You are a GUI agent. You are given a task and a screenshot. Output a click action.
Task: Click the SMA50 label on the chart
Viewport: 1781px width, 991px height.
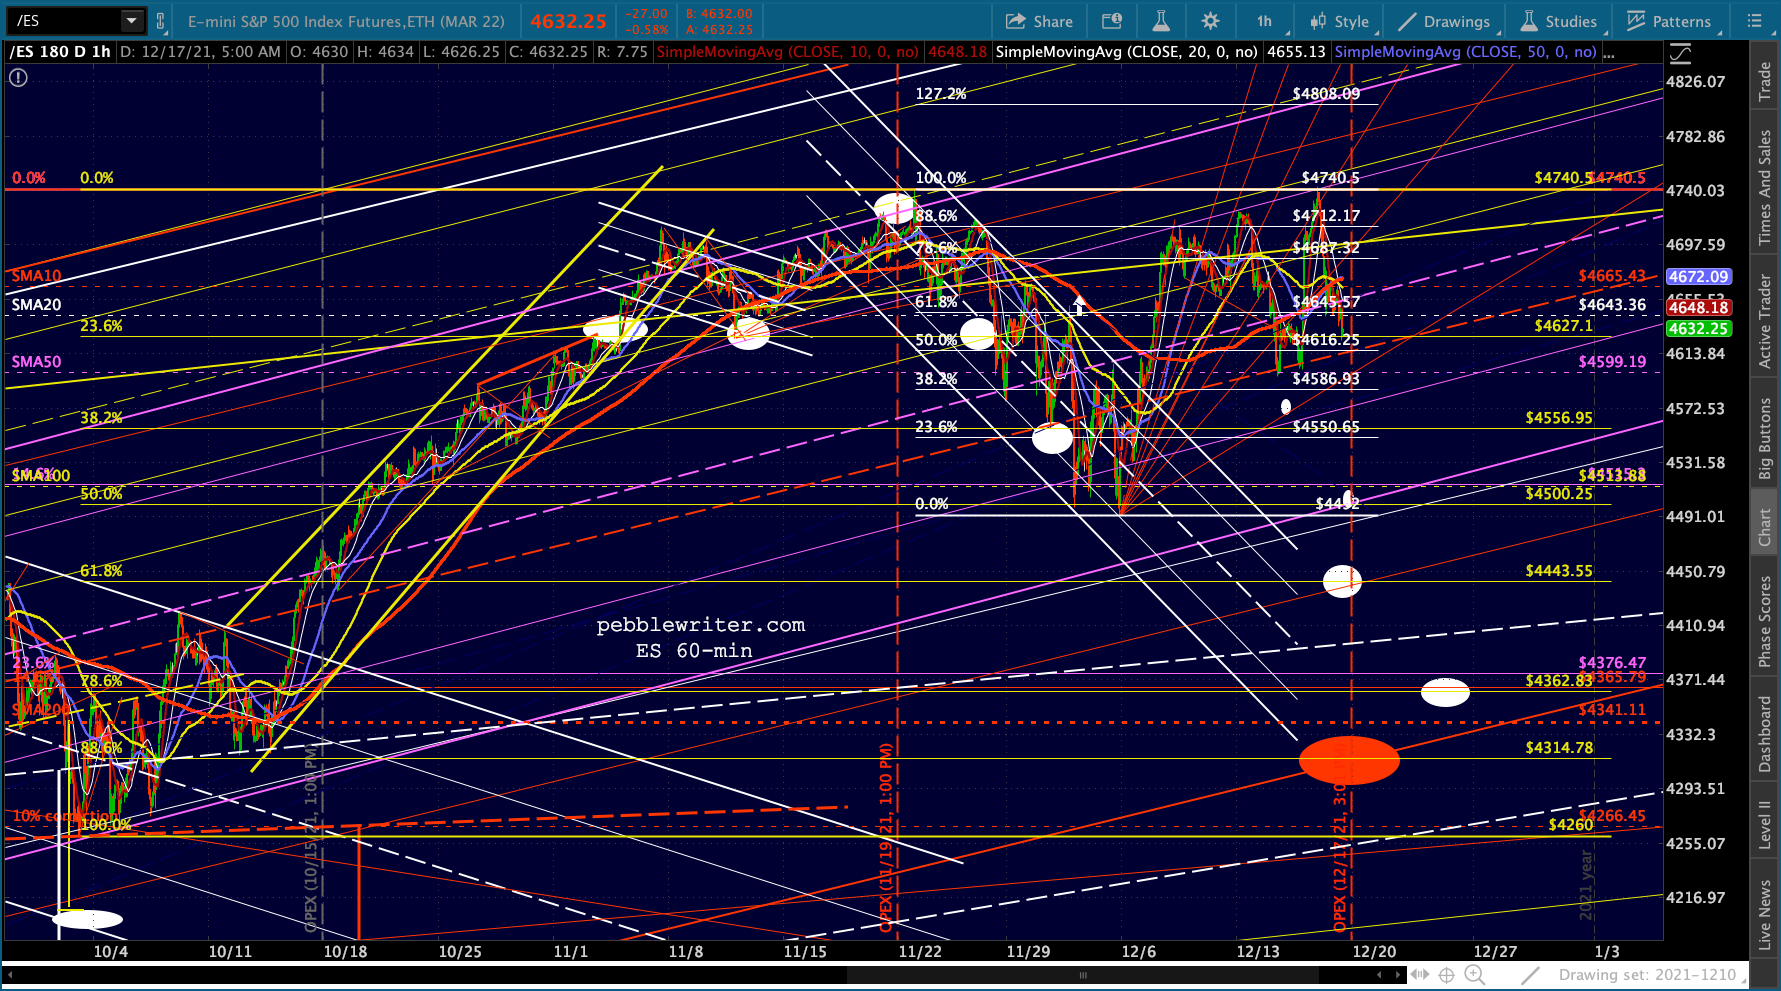[36, 362]
